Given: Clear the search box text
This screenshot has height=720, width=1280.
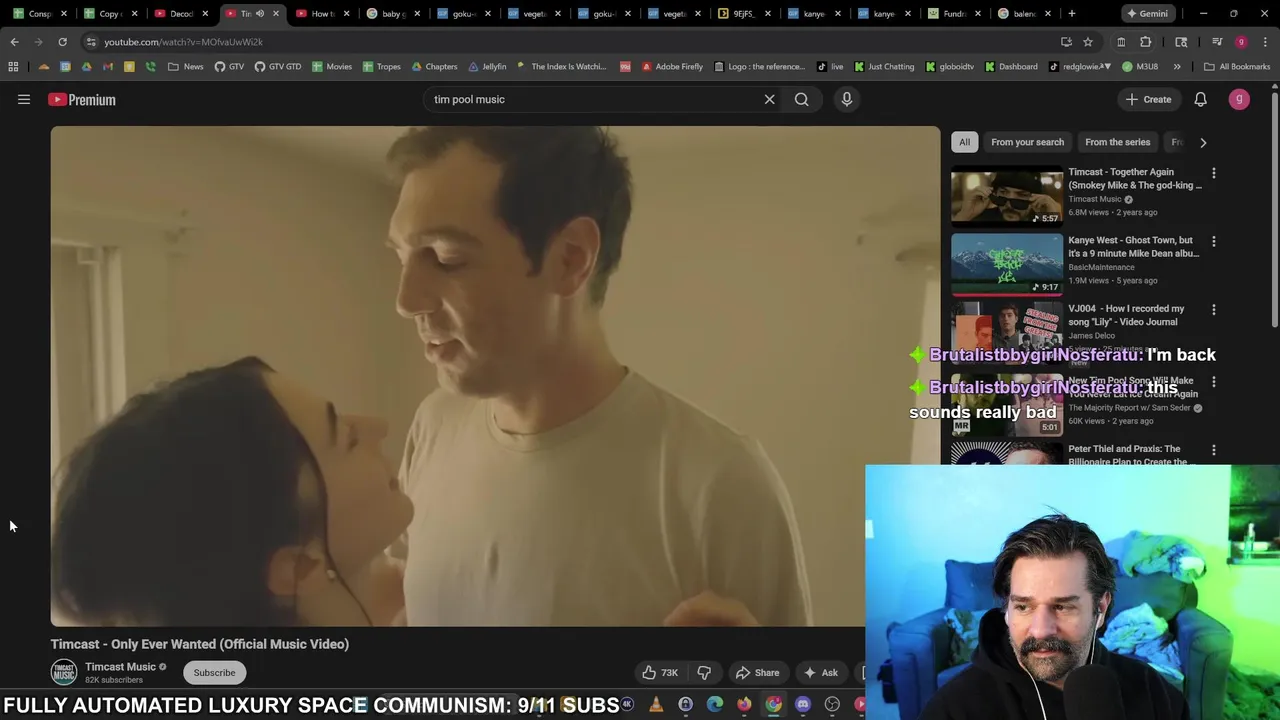Looking at the screenshot, I should [x=769, y=99].
